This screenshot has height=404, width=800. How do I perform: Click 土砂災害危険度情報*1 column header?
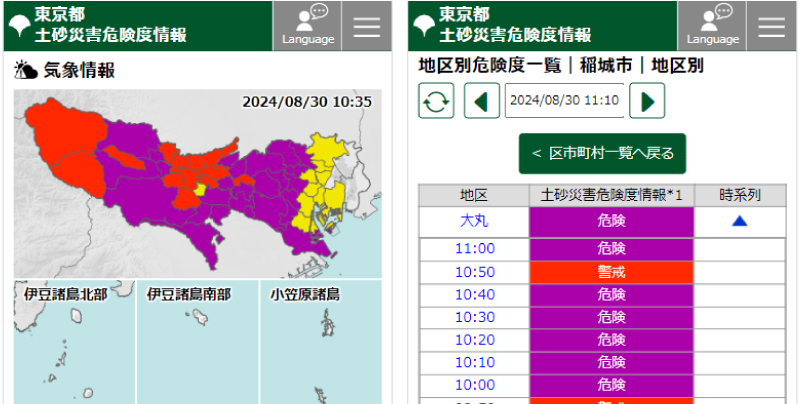(x=611, y=195)
